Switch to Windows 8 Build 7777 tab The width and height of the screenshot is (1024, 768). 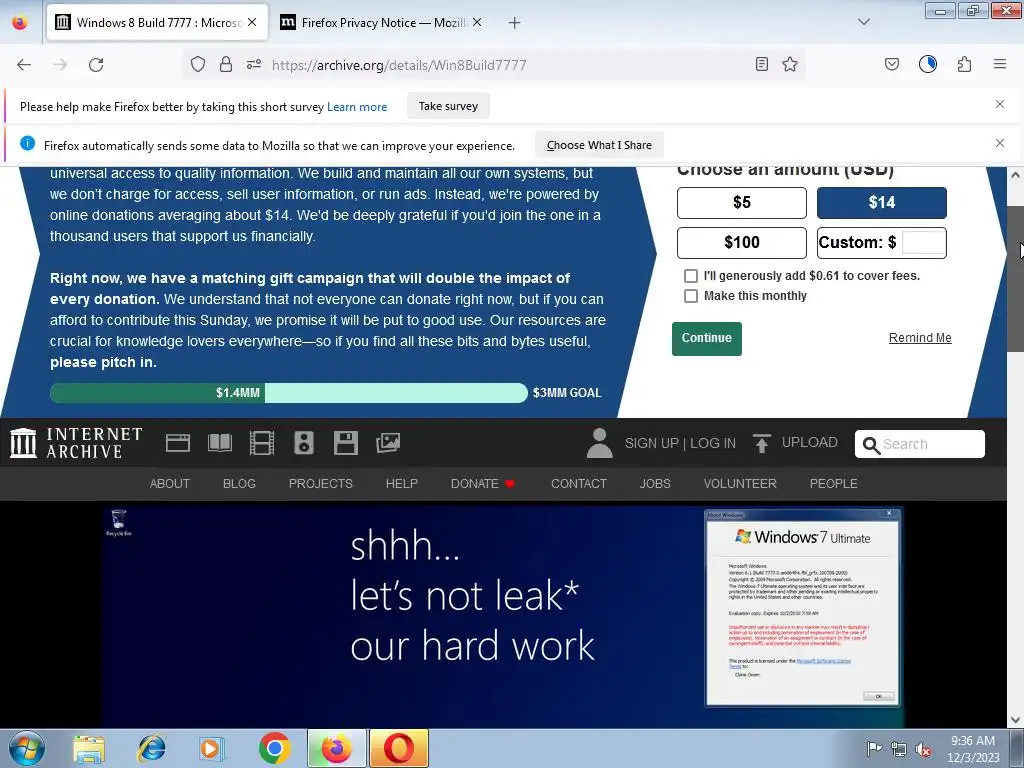(157, 22)
